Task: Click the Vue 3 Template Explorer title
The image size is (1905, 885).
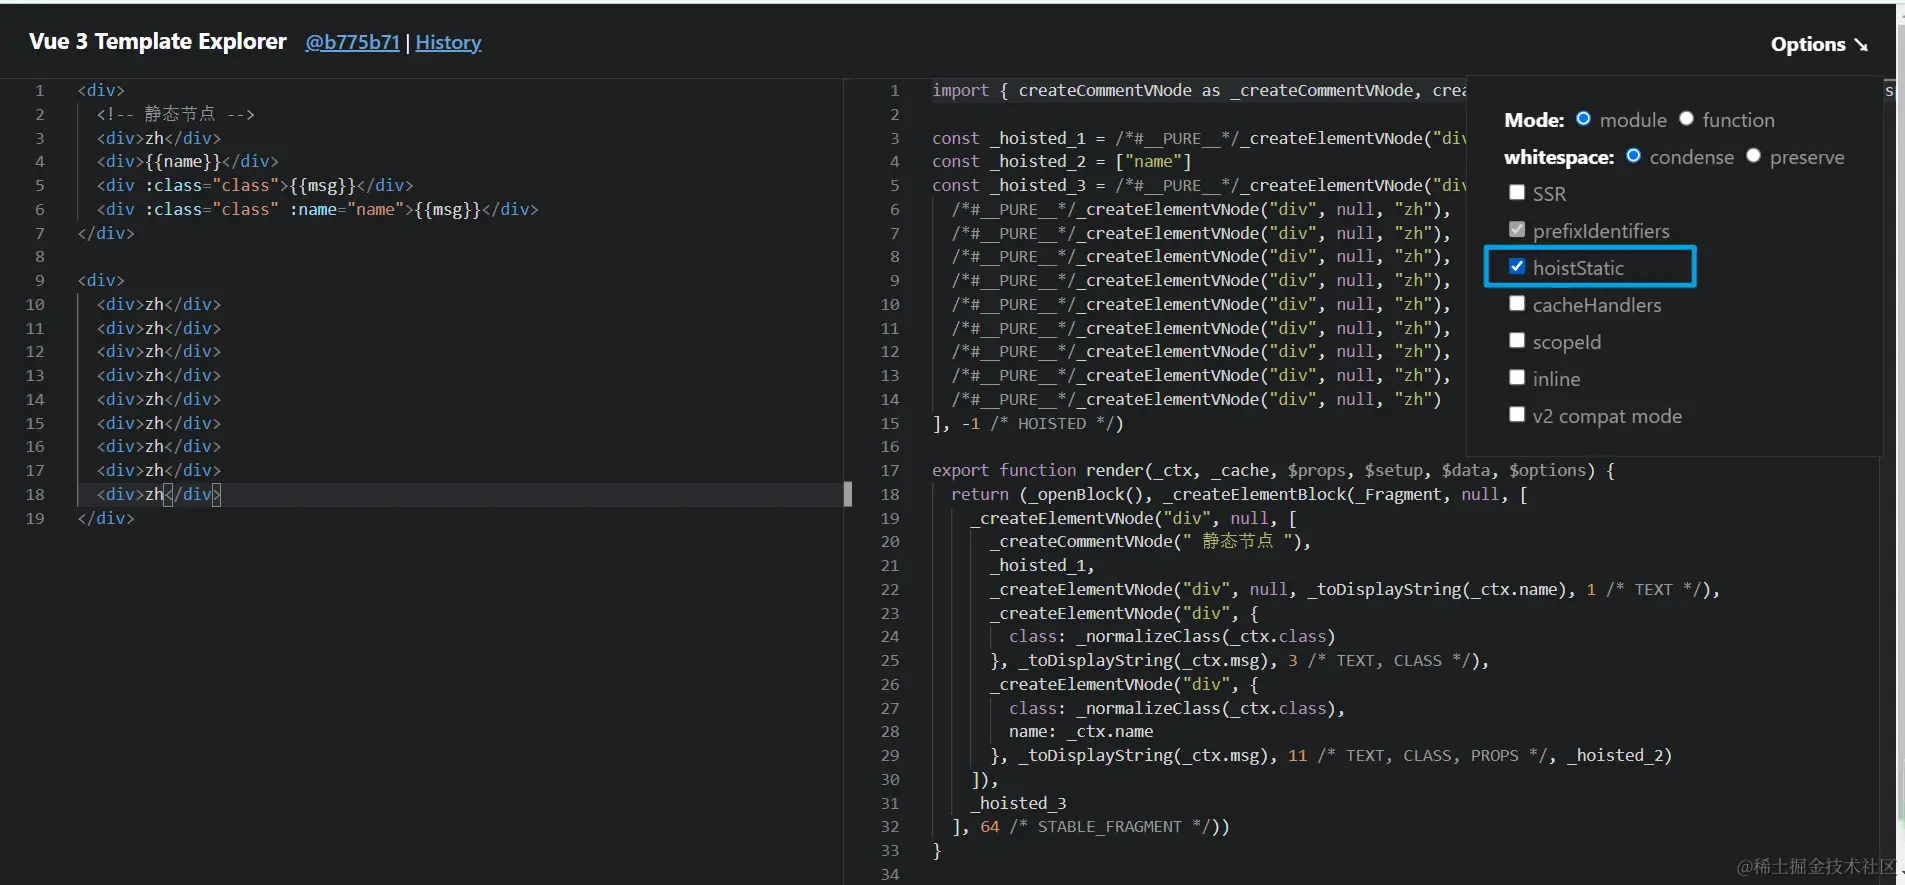Action: click(158, 41)
